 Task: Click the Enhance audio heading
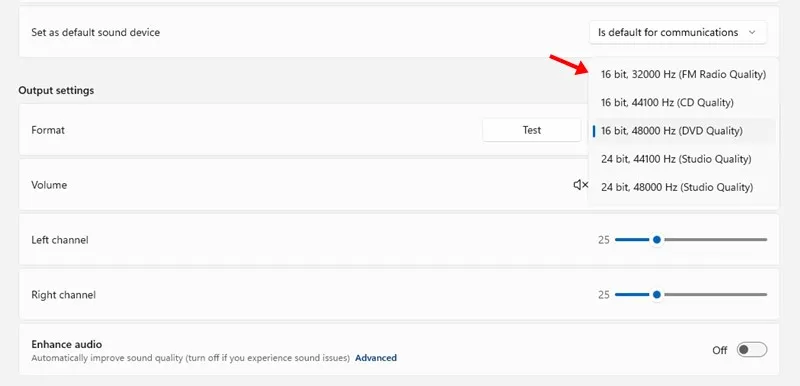[66, 344]
